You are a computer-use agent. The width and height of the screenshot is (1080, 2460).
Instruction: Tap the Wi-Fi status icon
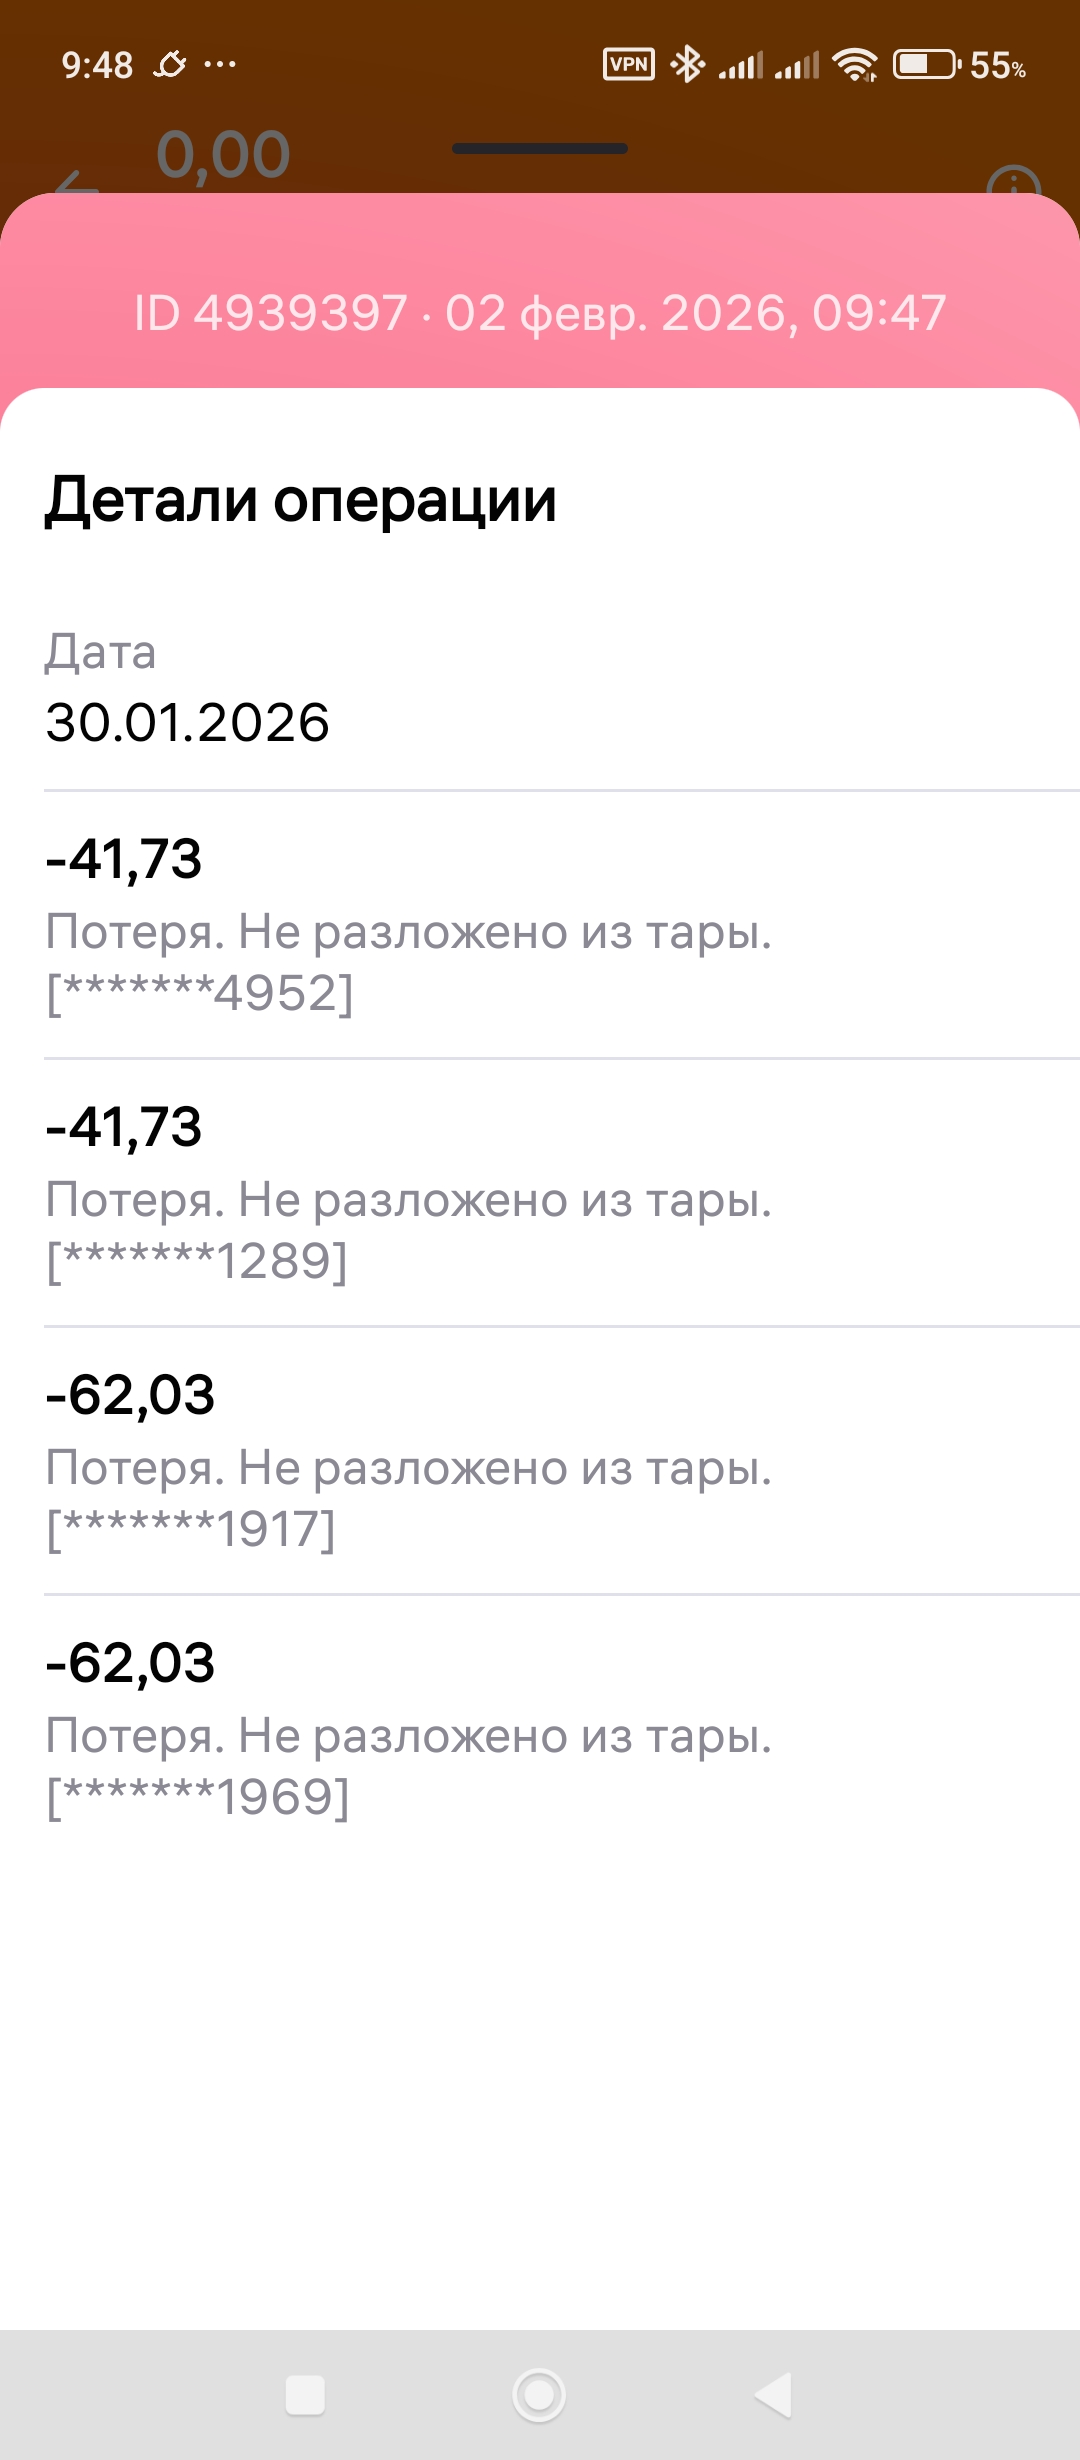click(855, 65)
